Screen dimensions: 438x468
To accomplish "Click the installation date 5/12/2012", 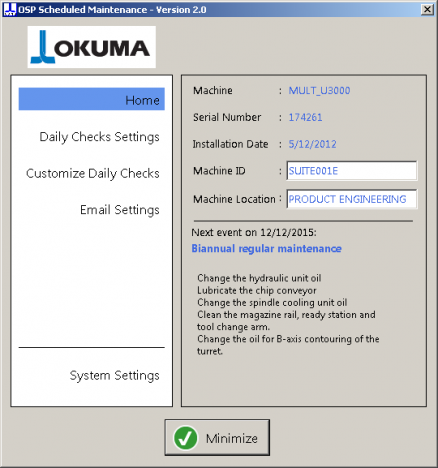I will point(312,144).
